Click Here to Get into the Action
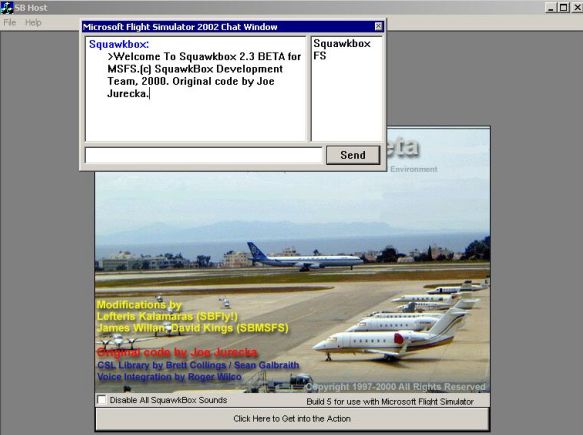Image resolution: width=583 pixels, height=435 pixels. [292, 419]
